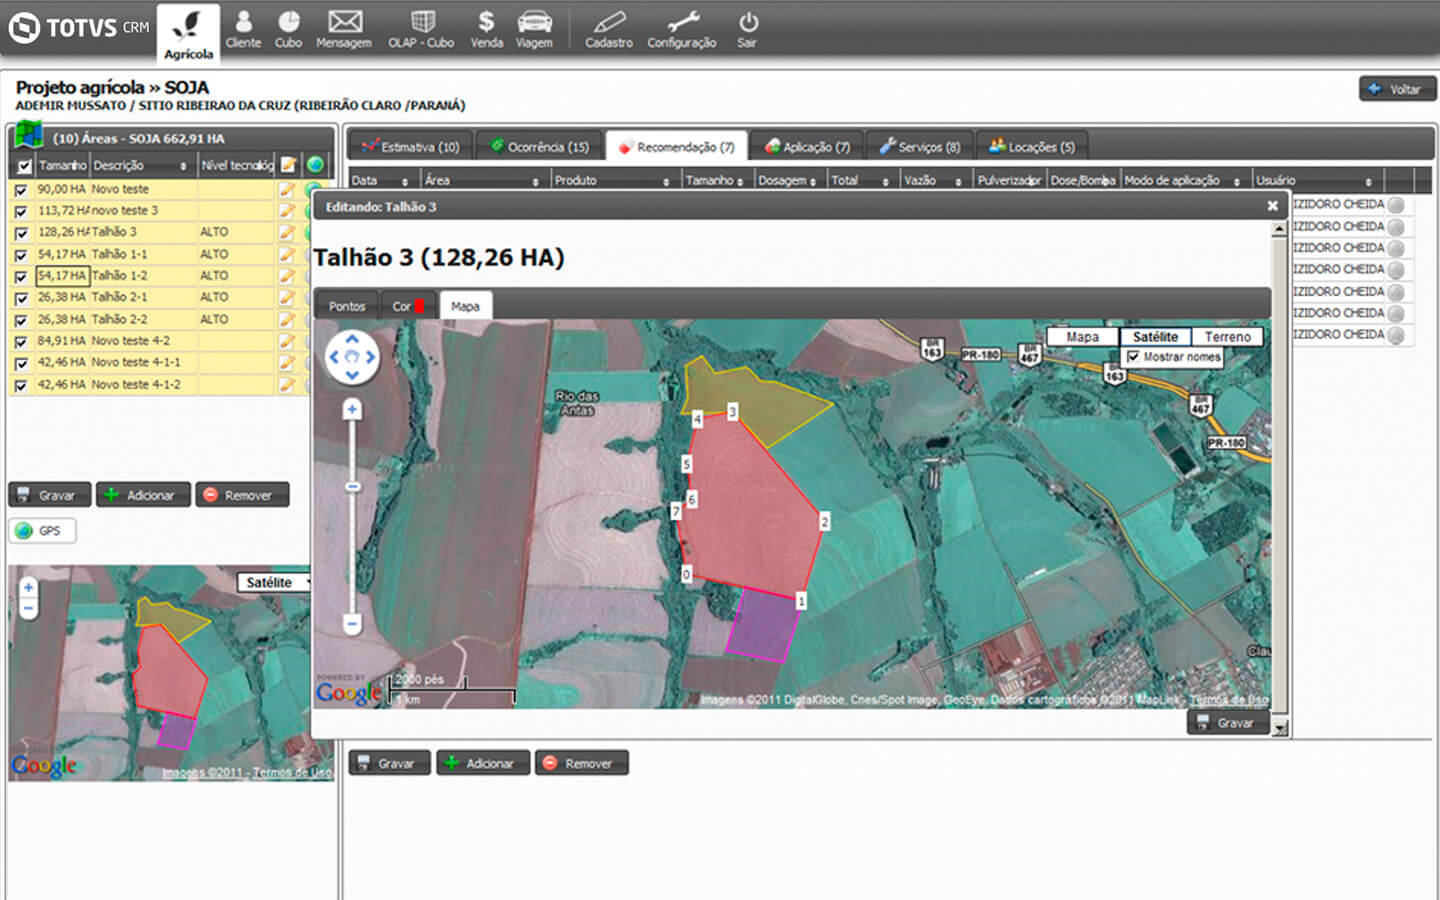This screenshot has height=900, width=1440.
Task: Expand the Descrição column sort arrow
Action: coord(183,166)
